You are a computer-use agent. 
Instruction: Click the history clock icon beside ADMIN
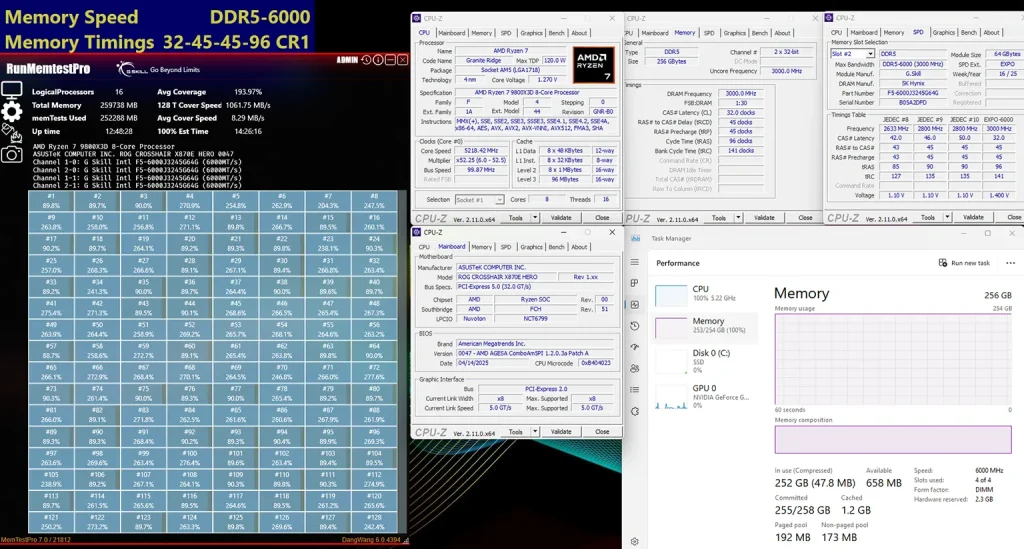[366, 60]
